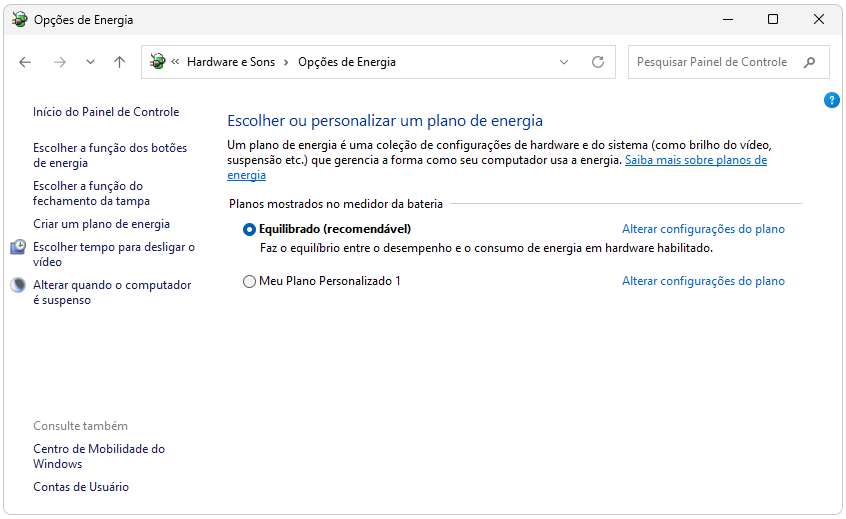Maximize the Opções de Energia window
Viewport: 846px width, 519px height.
[x=773, y=19]
